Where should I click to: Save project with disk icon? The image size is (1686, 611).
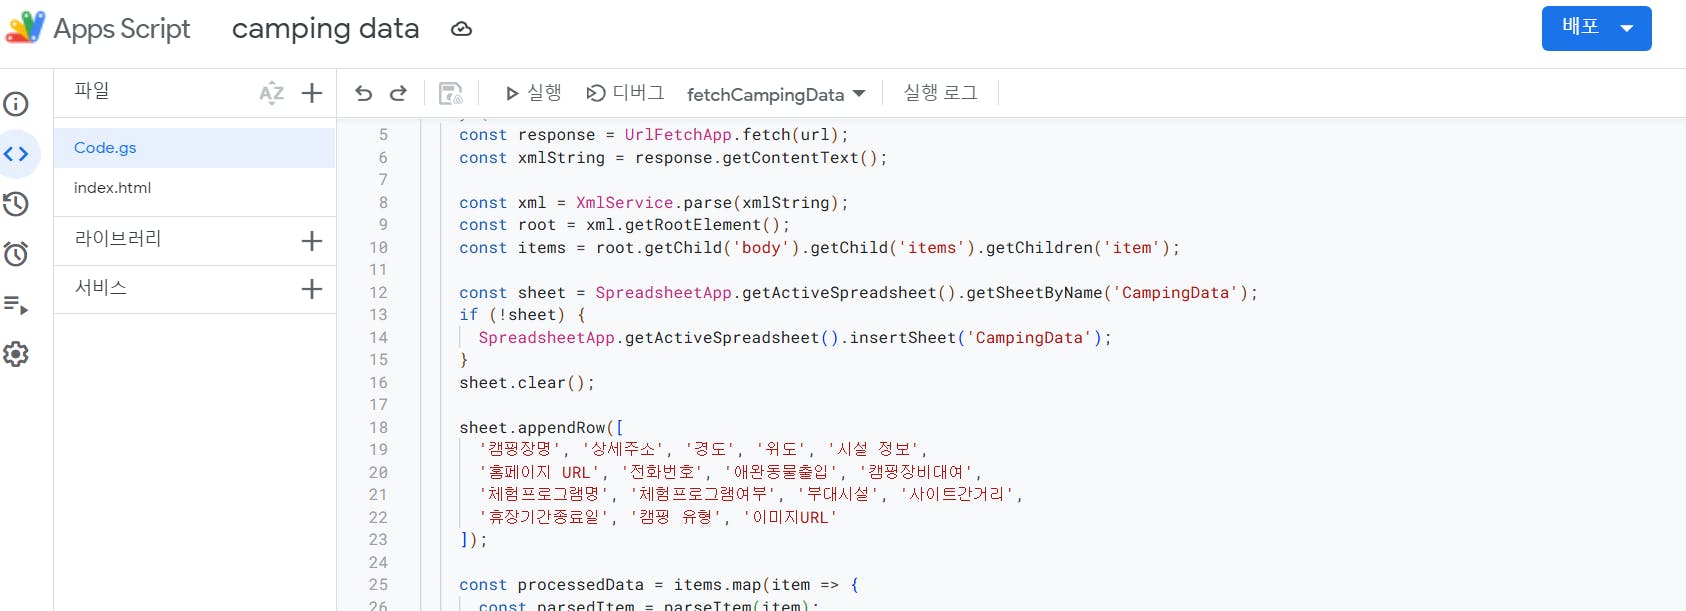coord(451,93)
